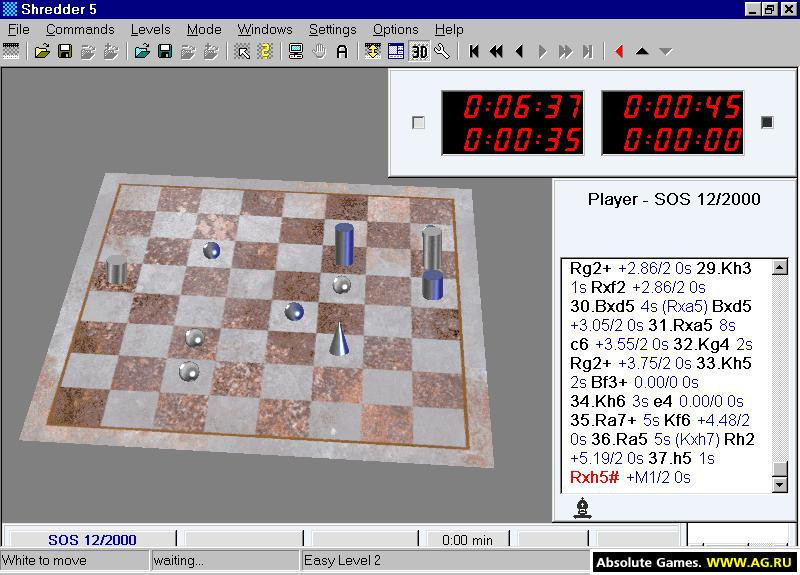Viewport: 800px width, 575px height.
Task: Click the greyed folder icon after olive floppy
Action: click(88, 52)
